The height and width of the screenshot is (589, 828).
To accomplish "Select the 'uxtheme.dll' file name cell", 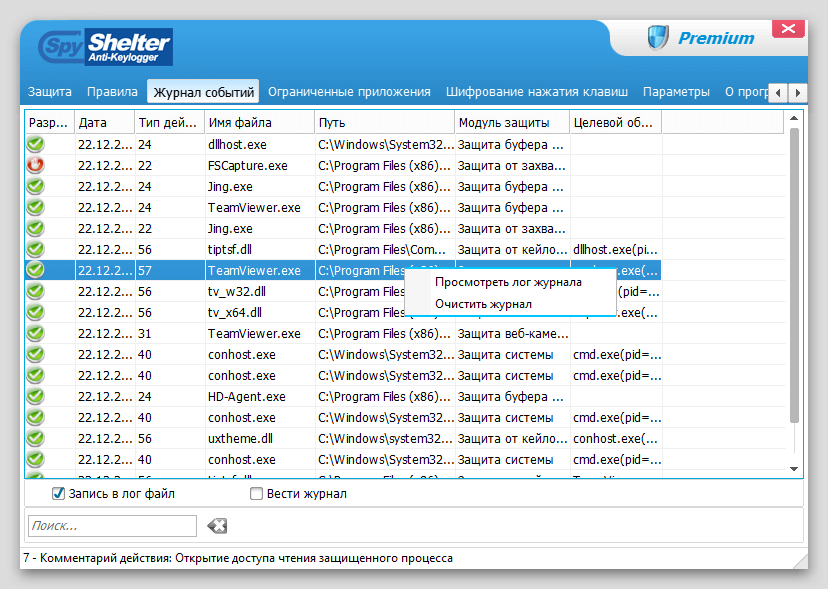I will tap(240, 438).
